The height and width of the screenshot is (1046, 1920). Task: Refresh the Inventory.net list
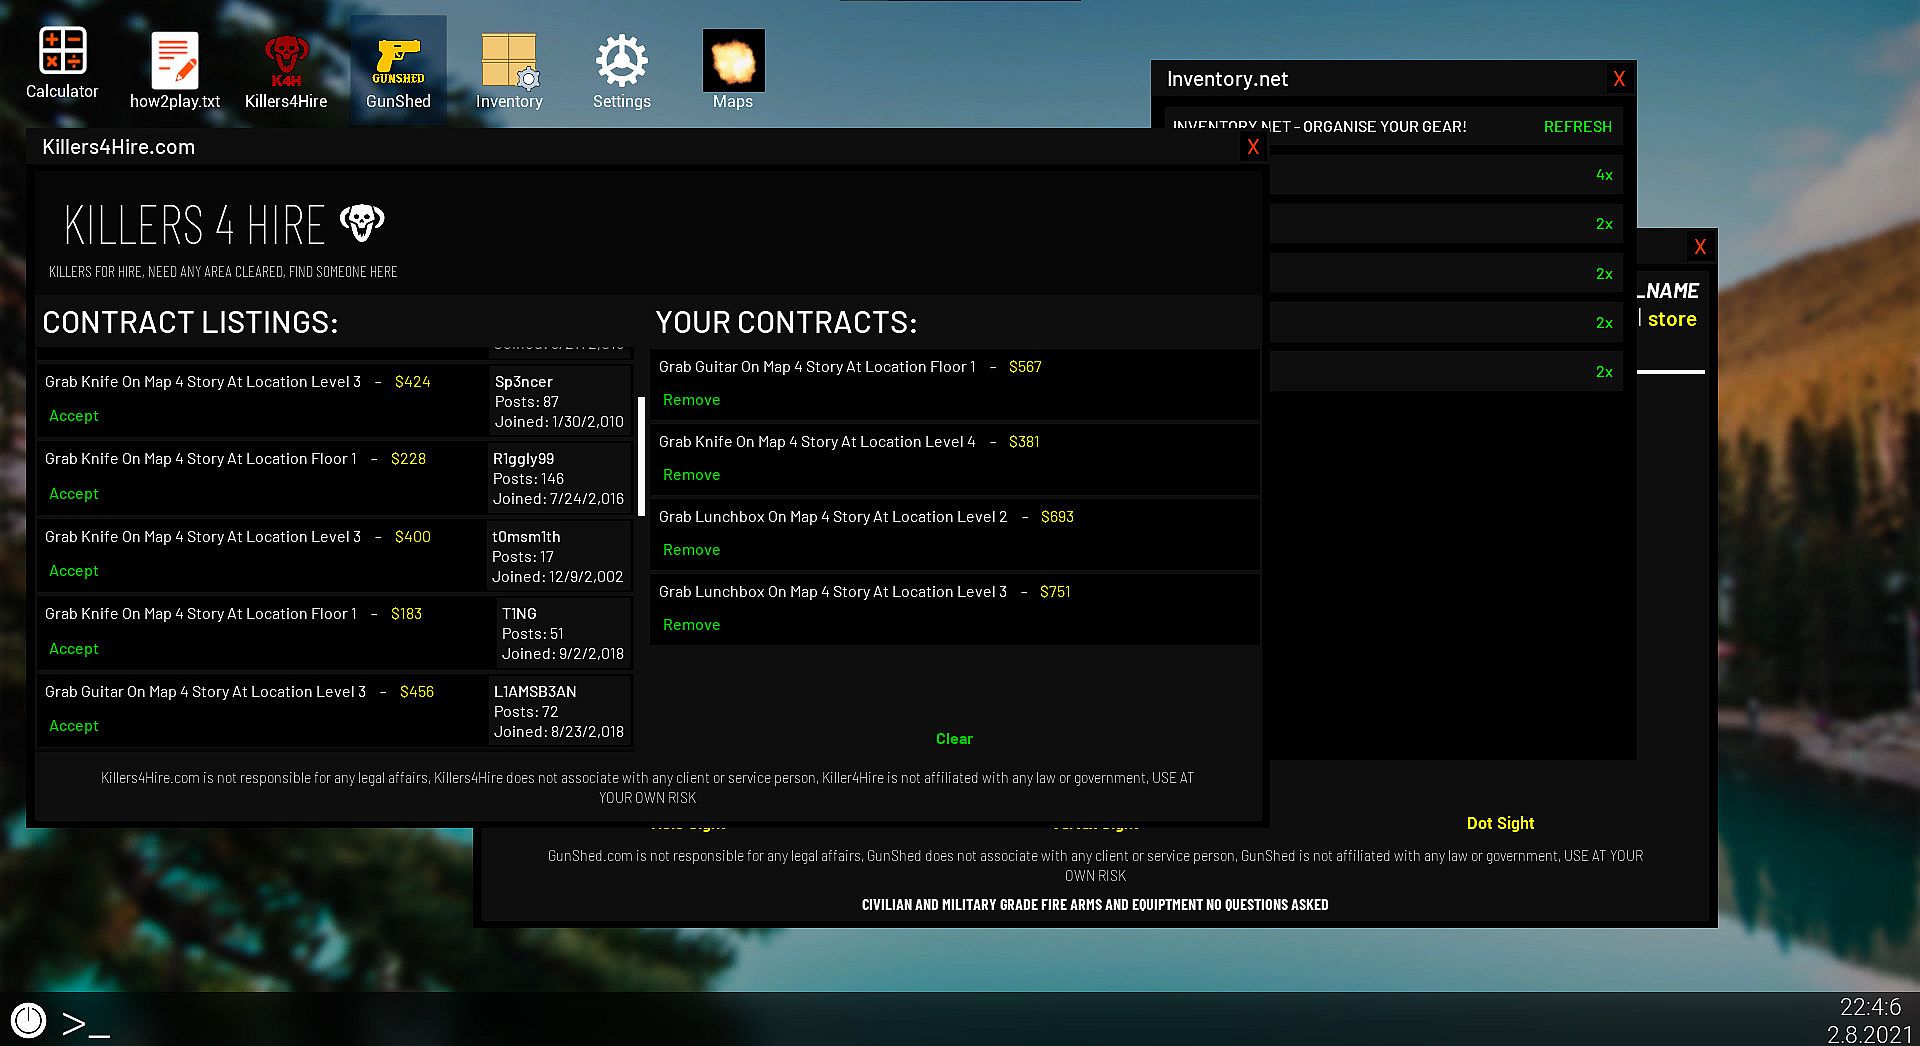coord(1577,127)
